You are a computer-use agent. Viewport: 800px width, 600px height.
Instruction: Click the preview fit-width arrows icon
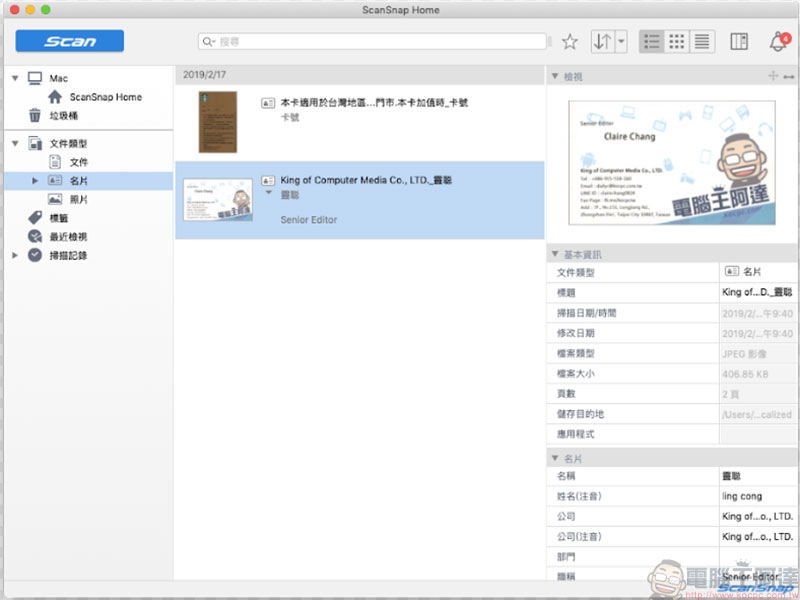coord(789,77)
